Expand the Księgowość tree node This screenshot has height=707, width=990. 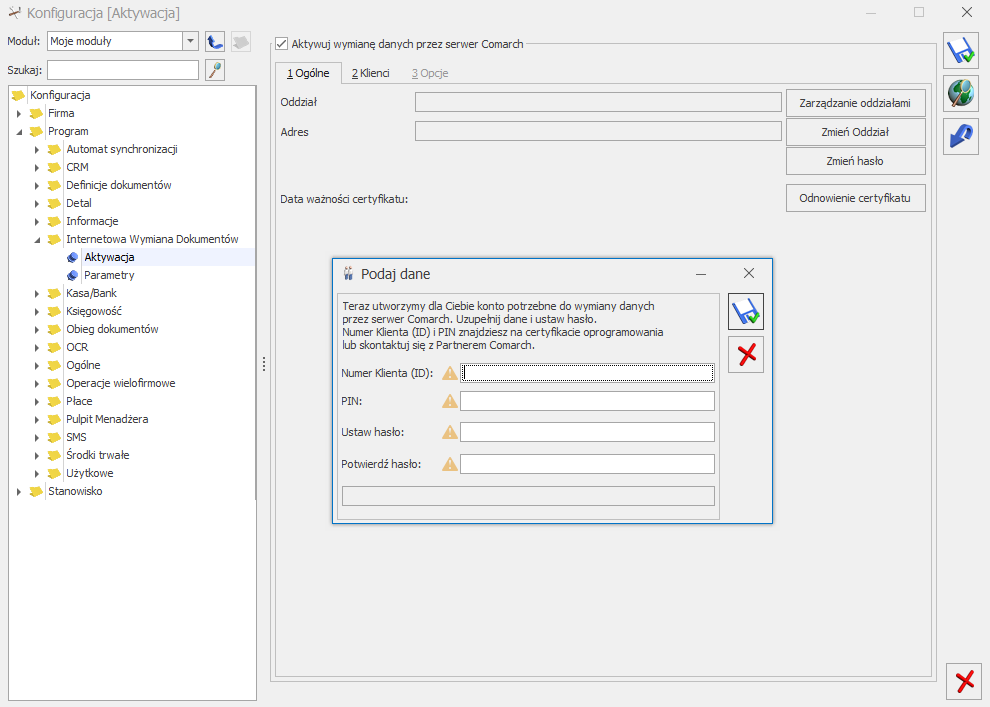[x=37, y=312]
